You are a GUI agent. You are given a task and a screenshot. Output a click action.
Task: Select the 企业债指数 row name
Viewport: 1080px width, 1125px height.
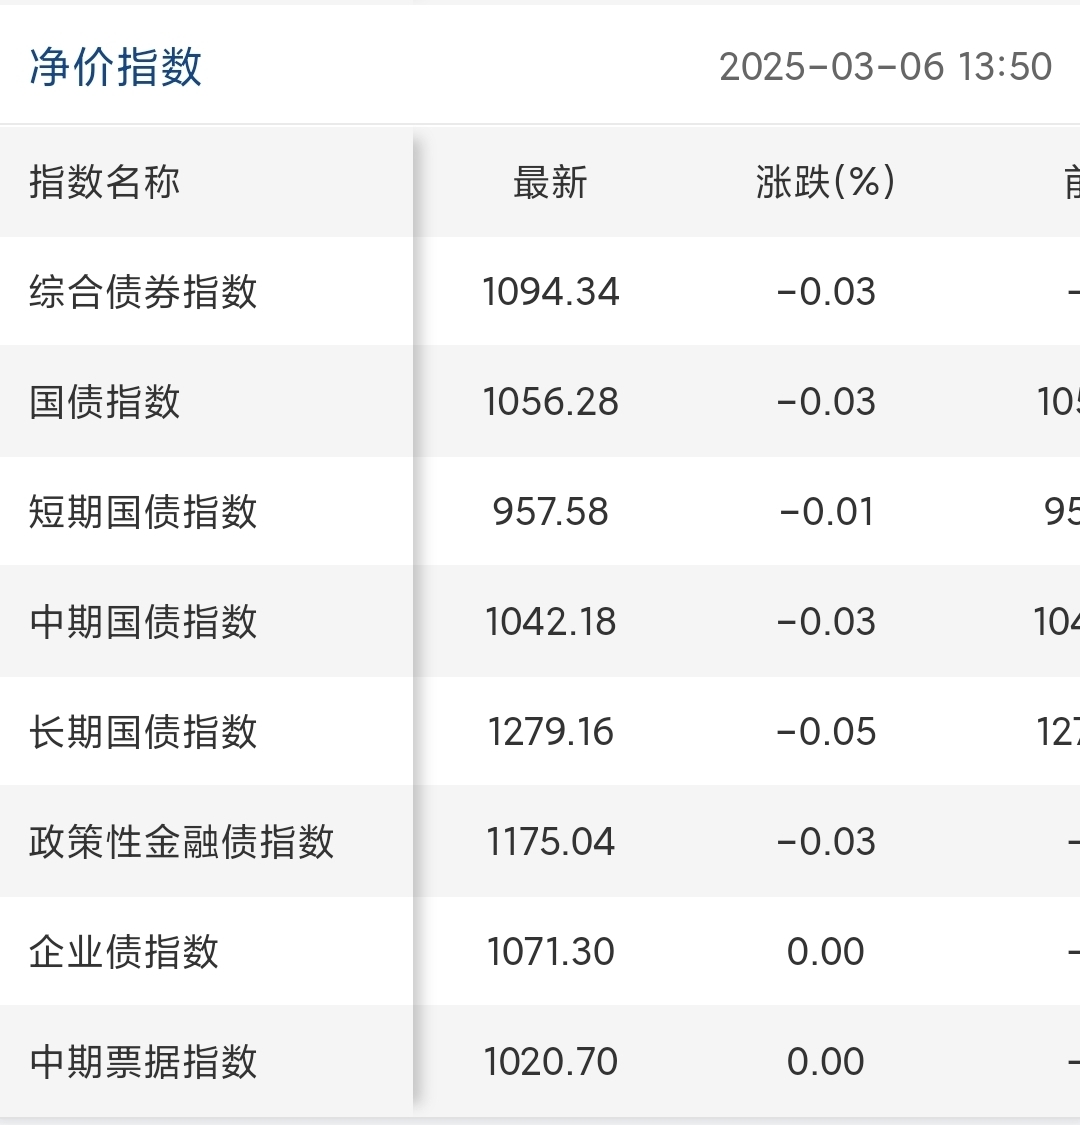pyautogui.click(x=124, y=952)
